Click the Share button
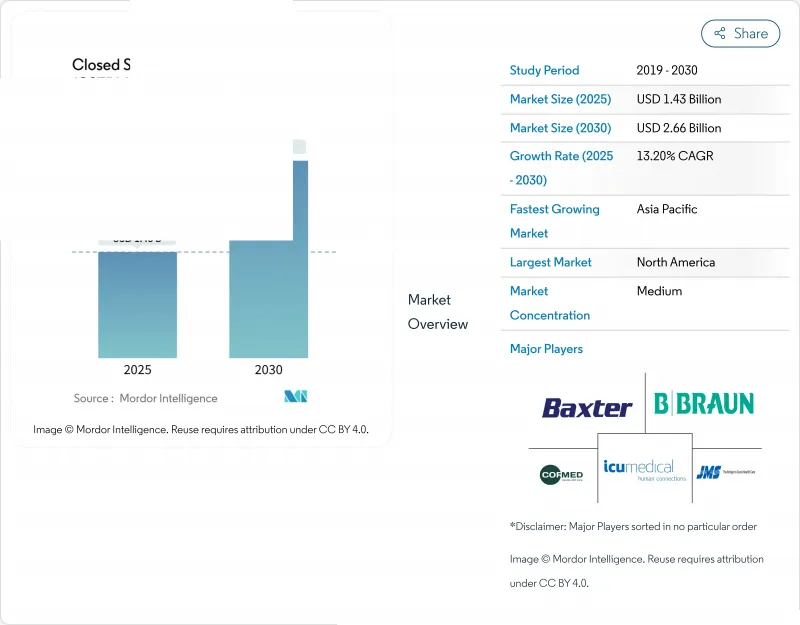Screen dimensions: 800x625 tap(740, 33)
